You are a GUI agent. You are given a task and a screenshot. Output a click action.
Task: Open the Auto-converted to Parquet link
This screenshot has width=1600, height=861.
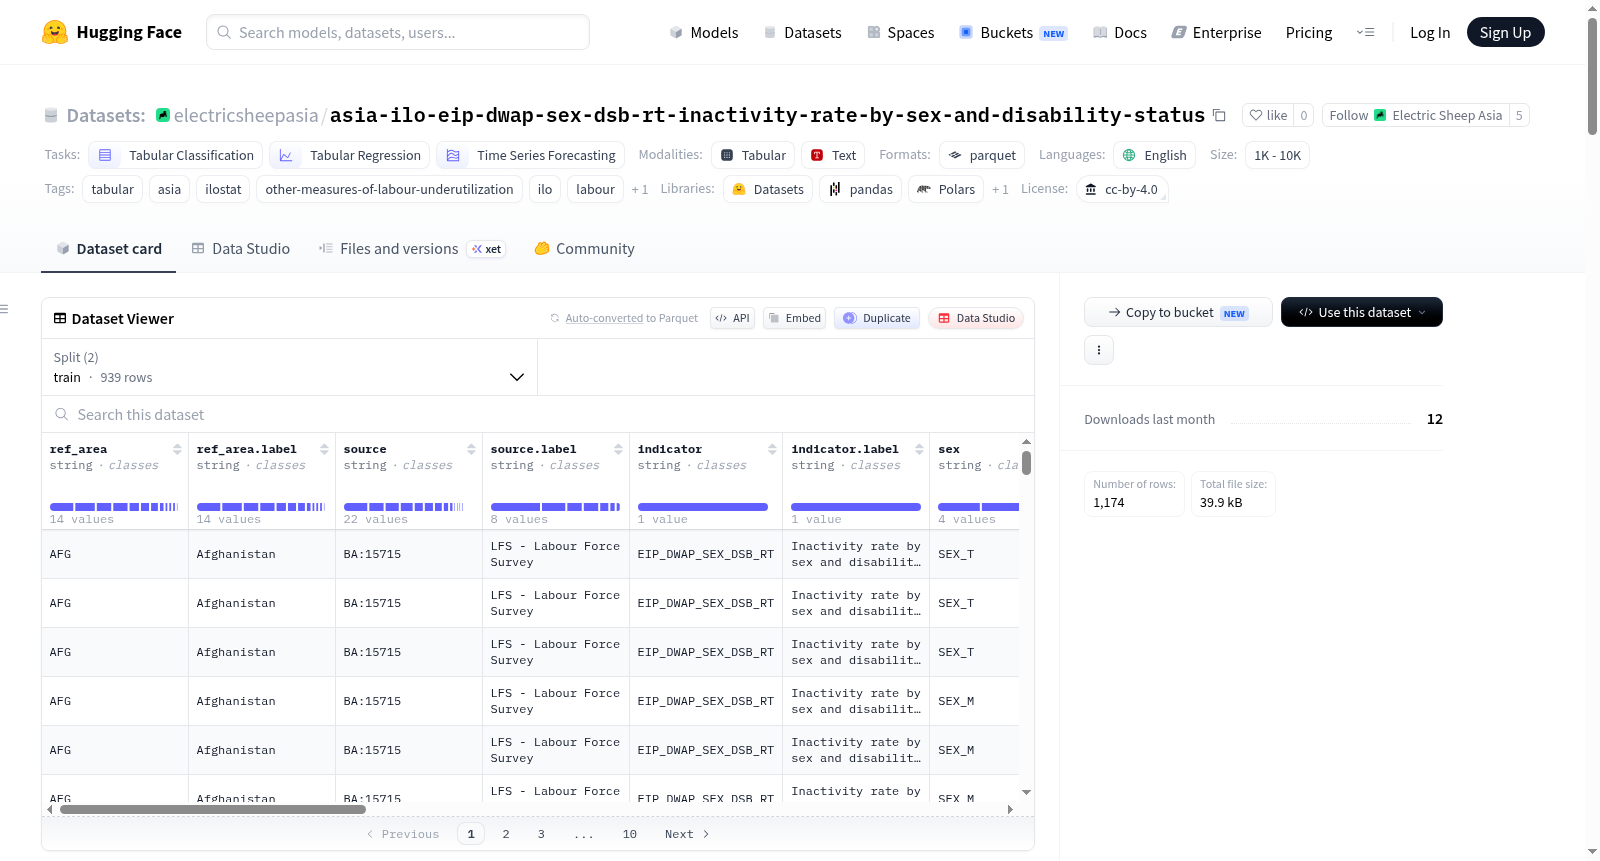point(604,318)
